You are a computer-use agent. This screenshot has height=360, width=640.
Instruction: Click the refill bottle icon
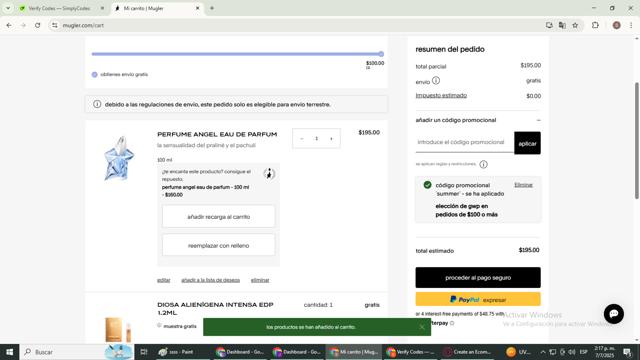pos(269,173)
